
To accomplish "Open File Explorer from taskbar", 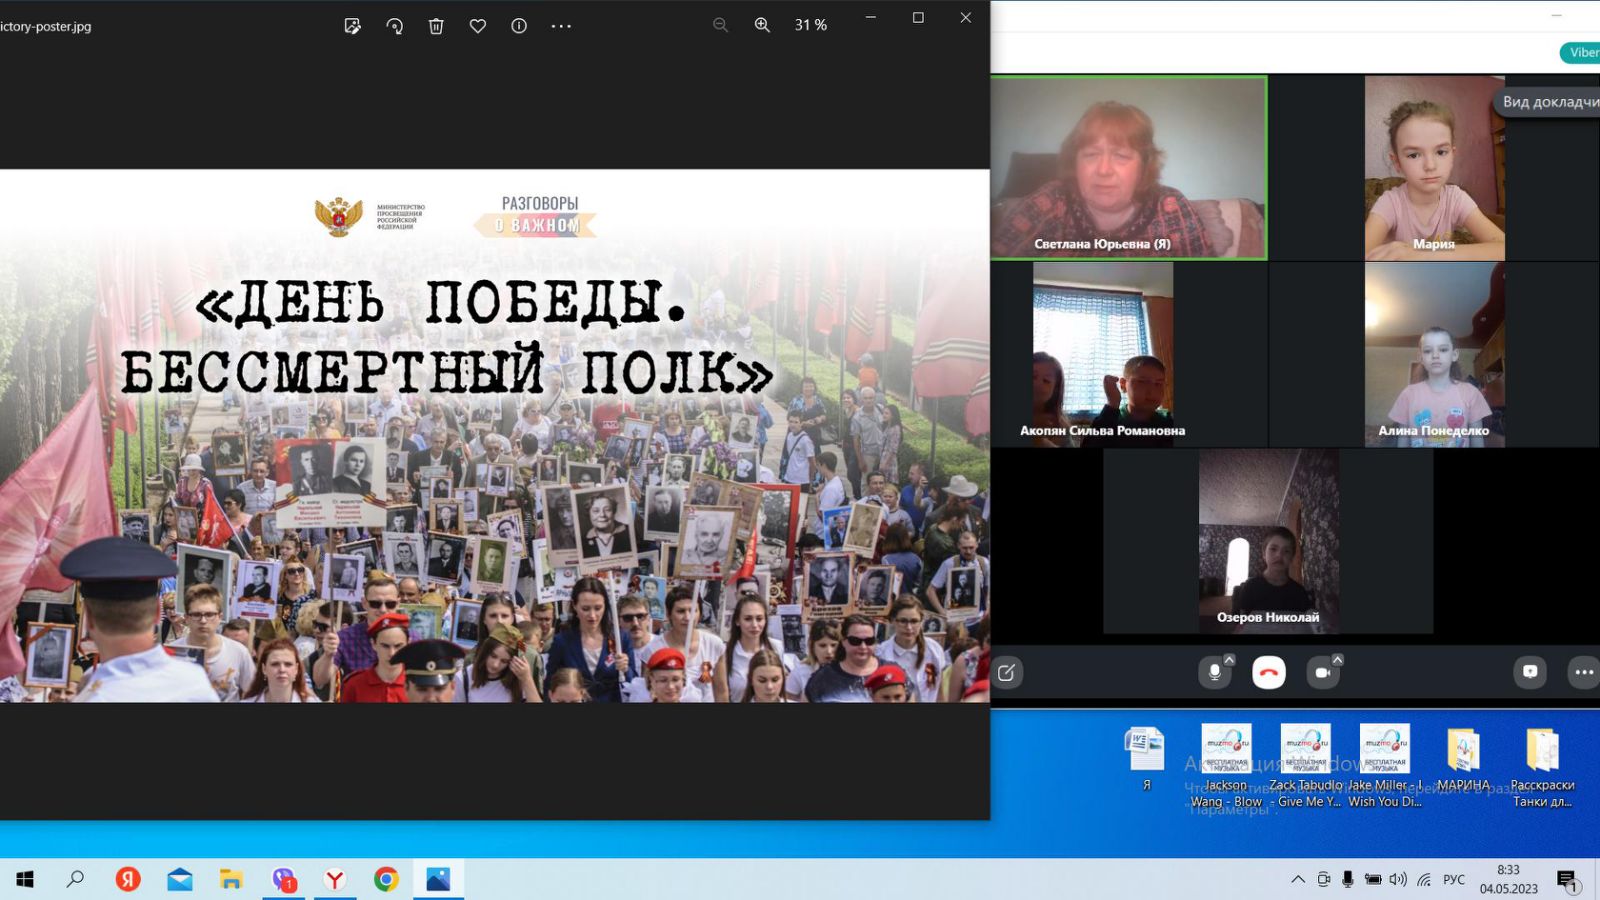I will click(x=231, y=879).
